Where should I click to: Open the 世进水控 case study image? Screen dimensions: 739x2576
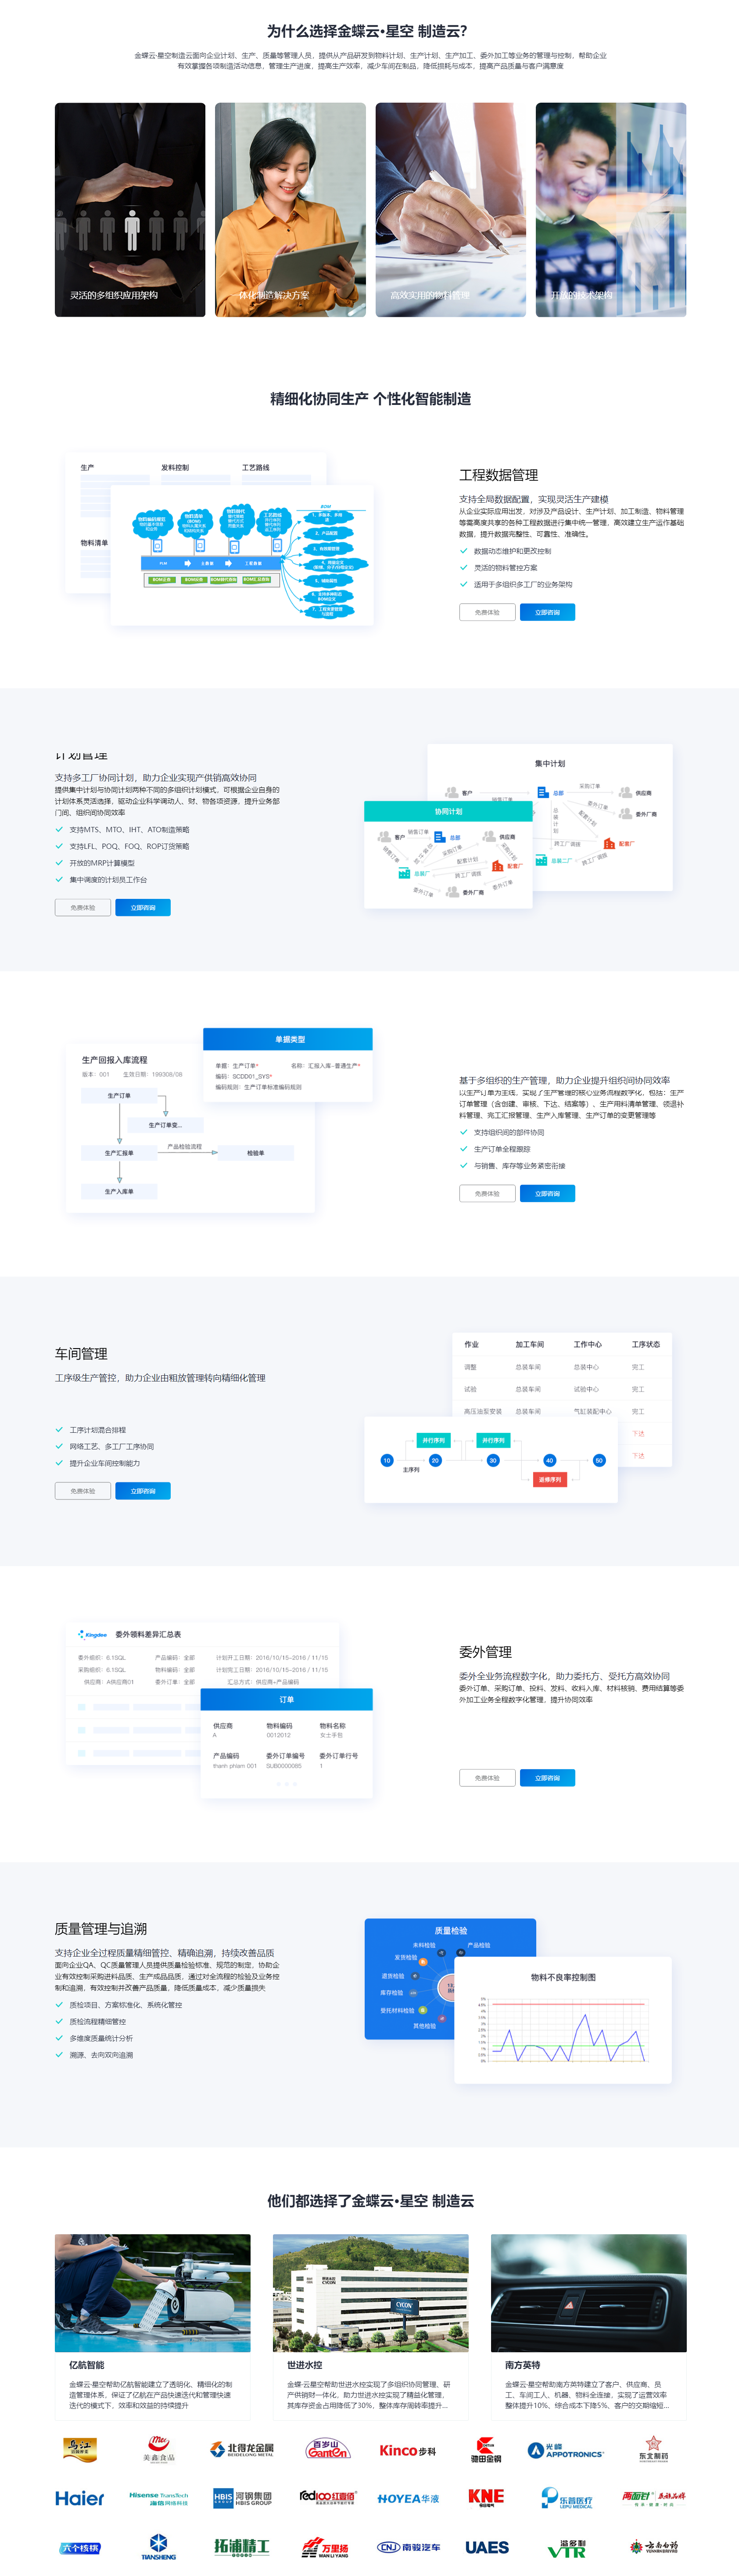pos(370,2292)
